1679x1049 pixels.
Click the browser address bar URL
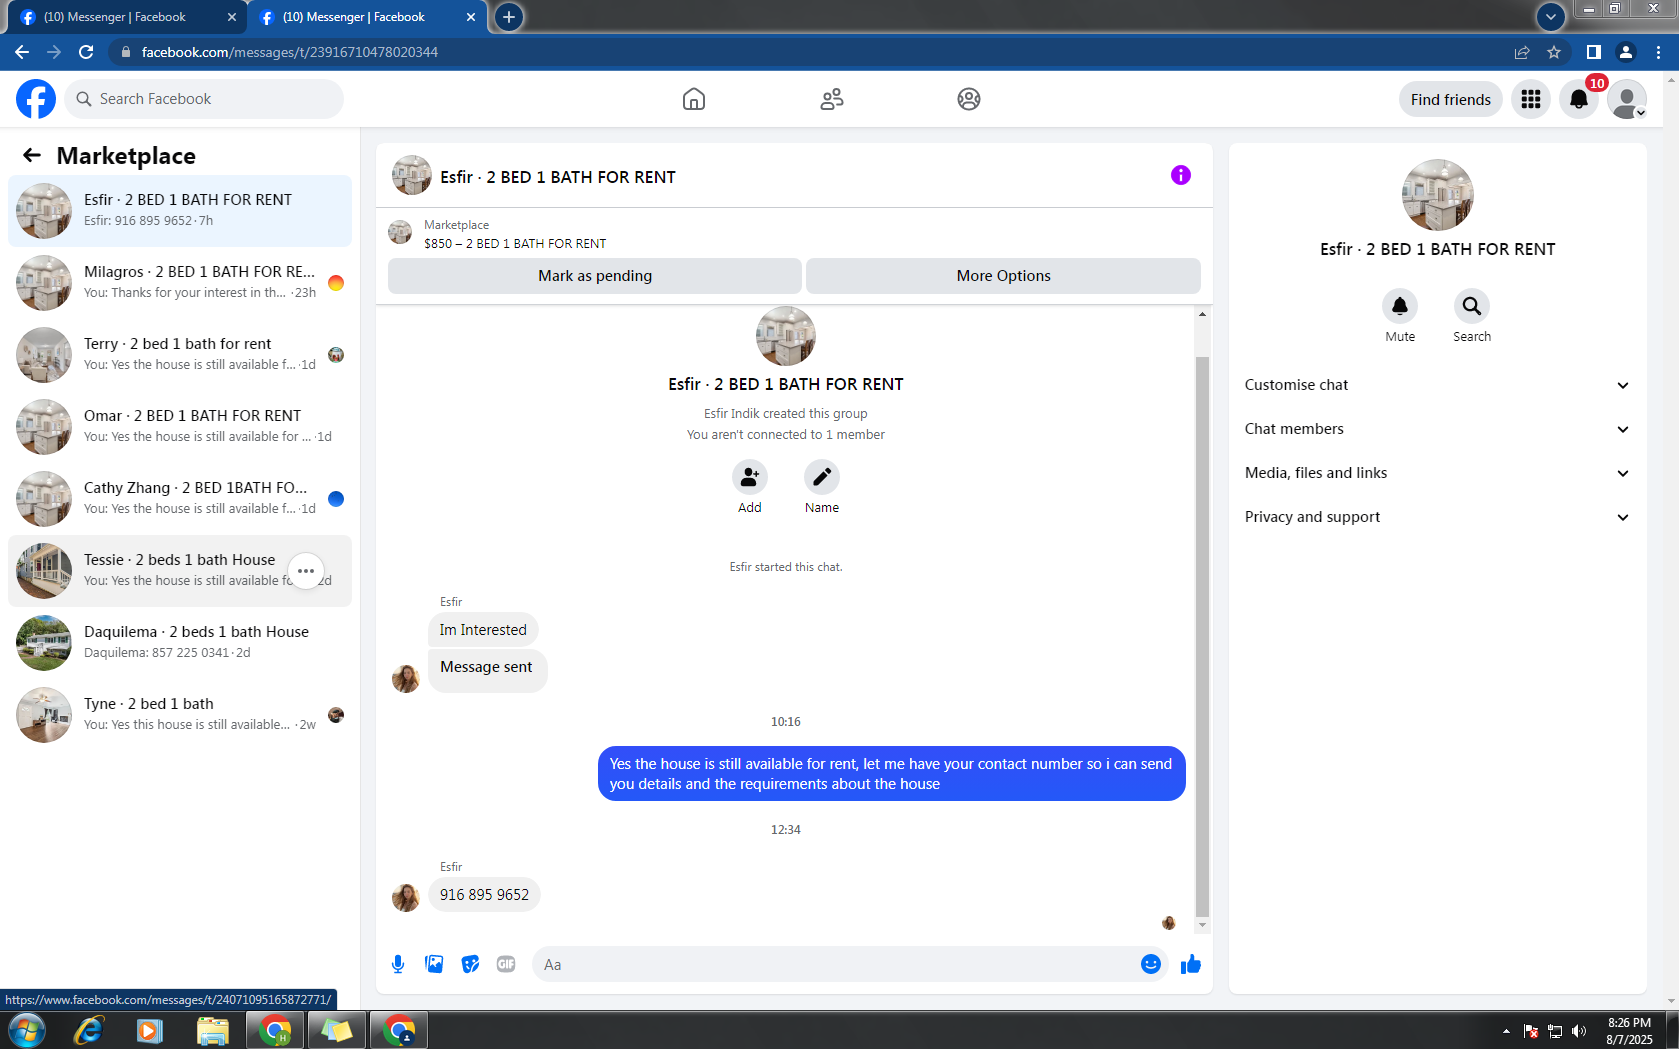[x=290, y=52]
